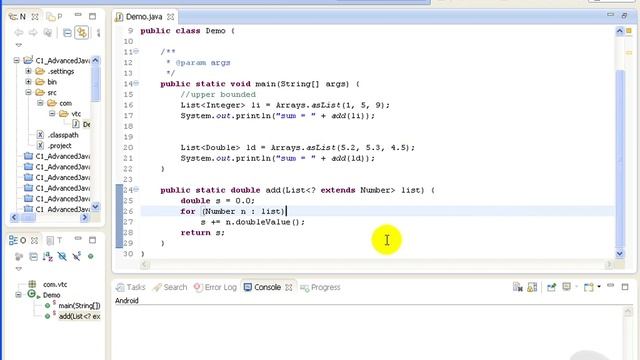Open the Error Log tab

click(216, 287)
